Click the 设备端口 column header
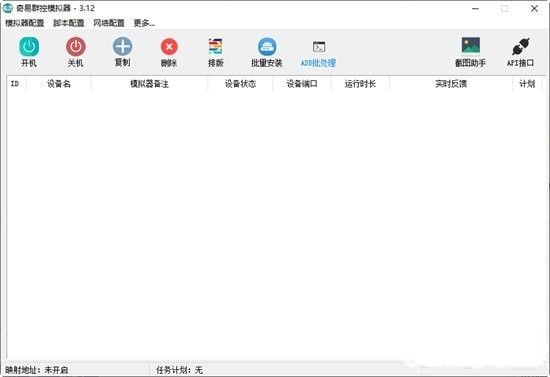550x377 pixels. [x=302, y=84]
